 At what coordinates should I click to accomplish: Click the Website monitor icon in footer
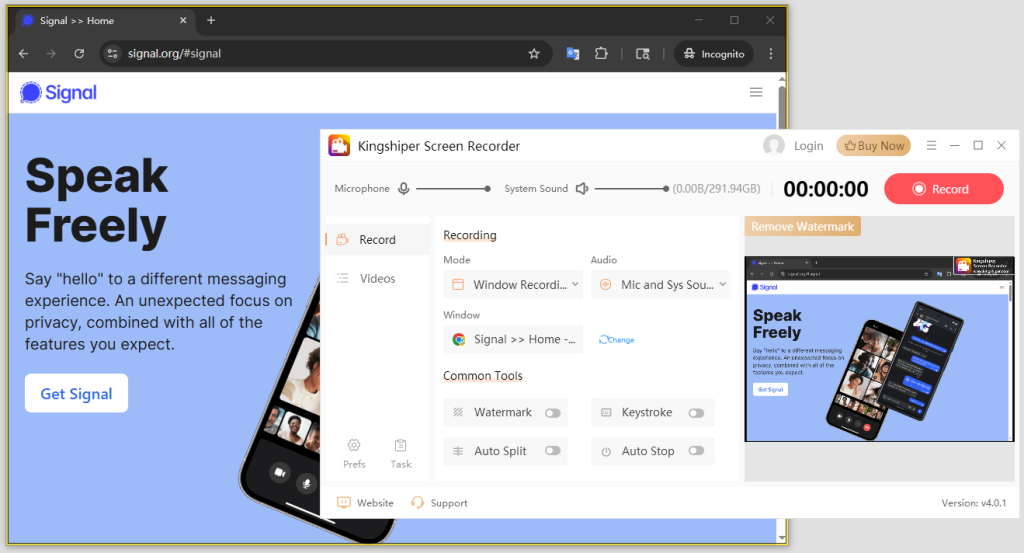pyautogui.click(x=344, y=502)
